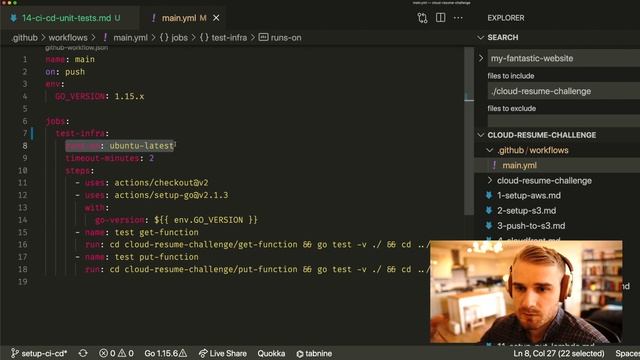
Task: Click markdown icon of 2-setup-s3.md
Action: click(x=489, y=211)
